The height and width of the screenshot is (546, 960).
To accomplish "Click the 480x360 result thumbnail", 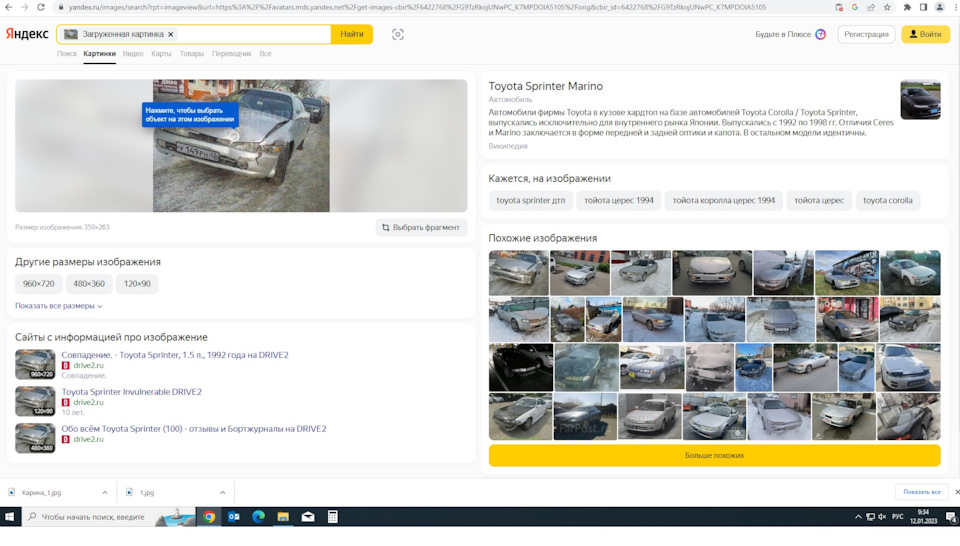I will point(35,438).
